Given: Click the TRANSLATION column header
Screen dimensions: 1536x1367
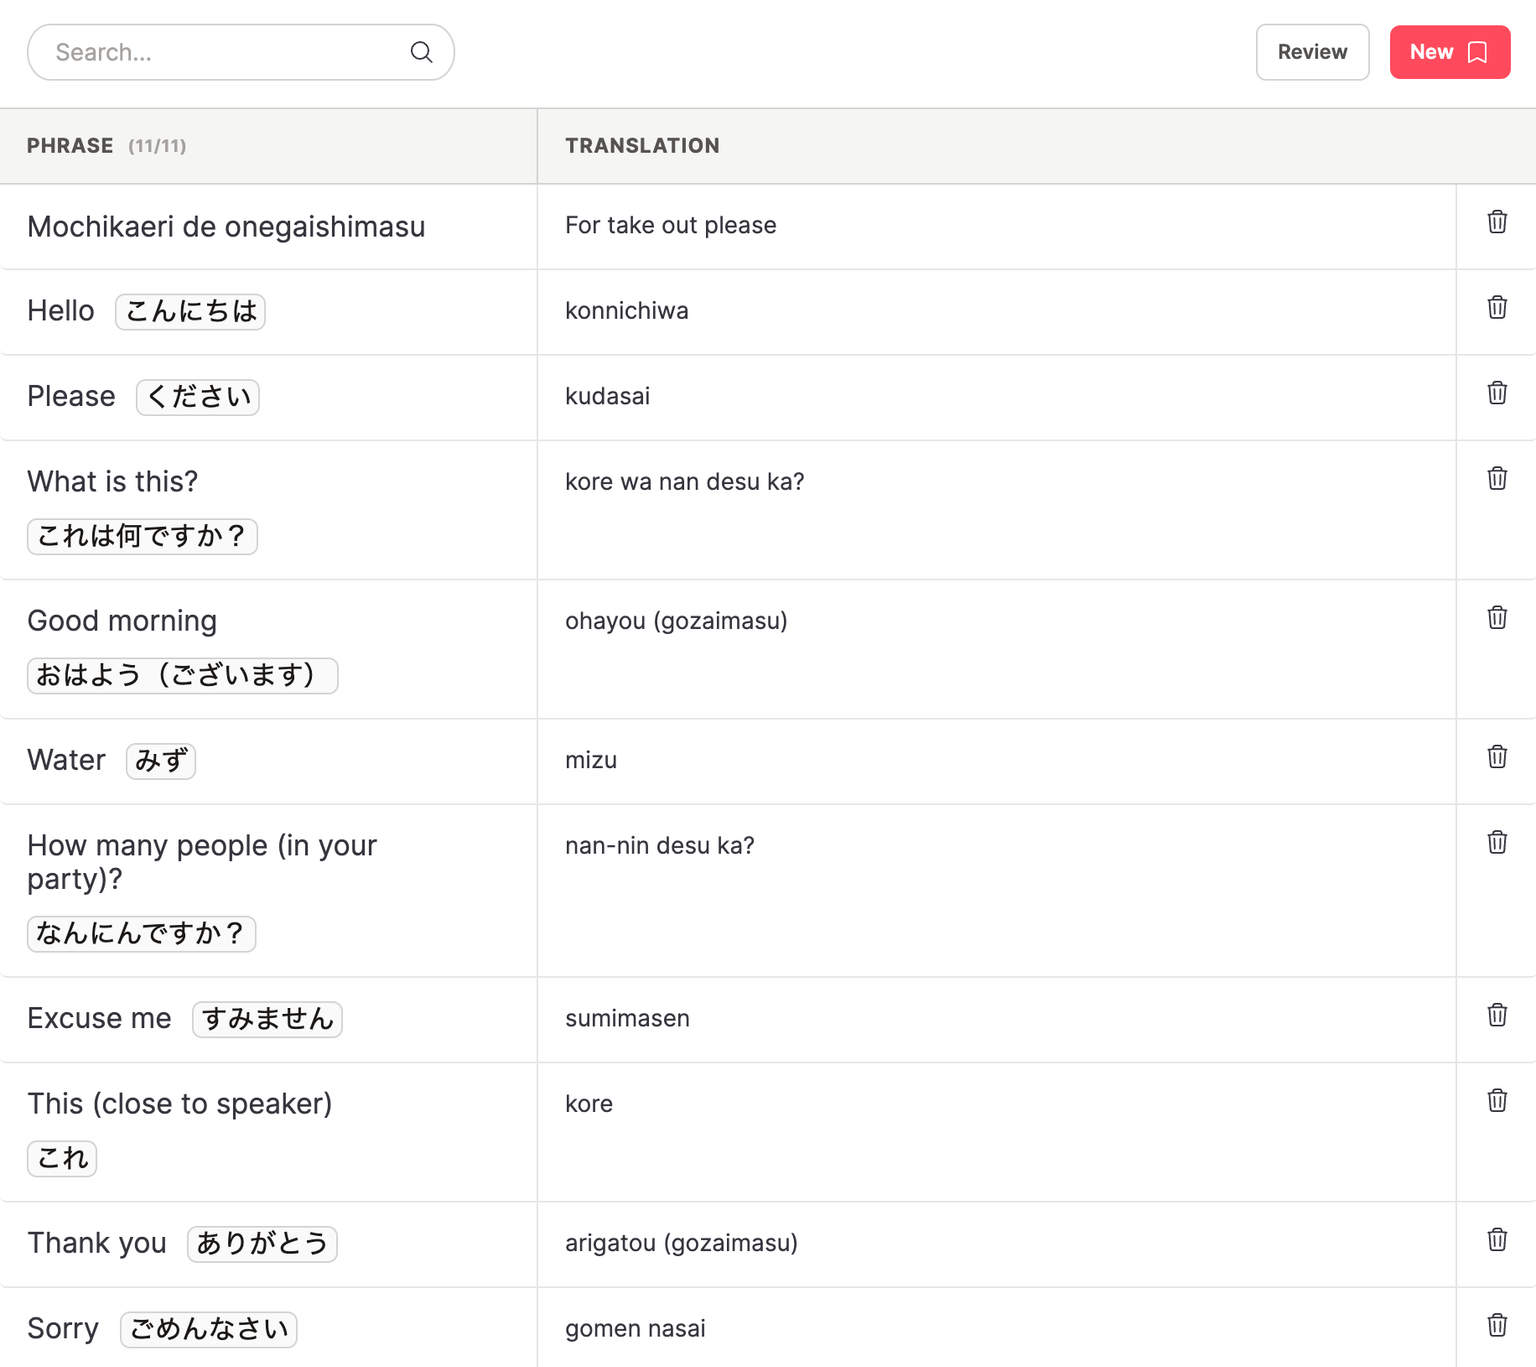Looking at the screenshot, I should click(x=642, y=146).
